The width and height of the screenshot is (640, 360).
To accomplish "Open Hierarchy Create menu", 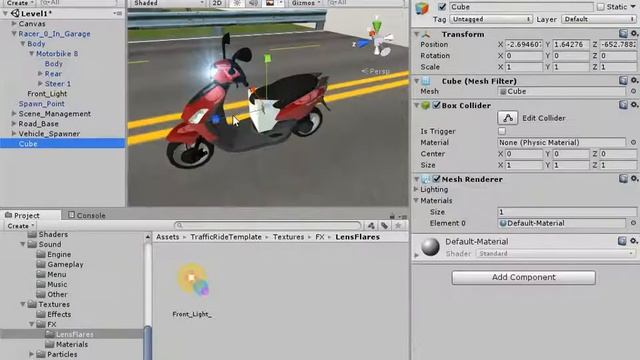I will 19,3.
